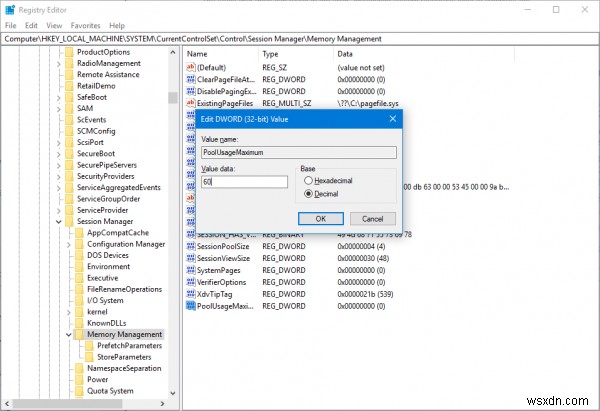Select the Quota System tree item
Screen dimensions: 600x411
110,391
